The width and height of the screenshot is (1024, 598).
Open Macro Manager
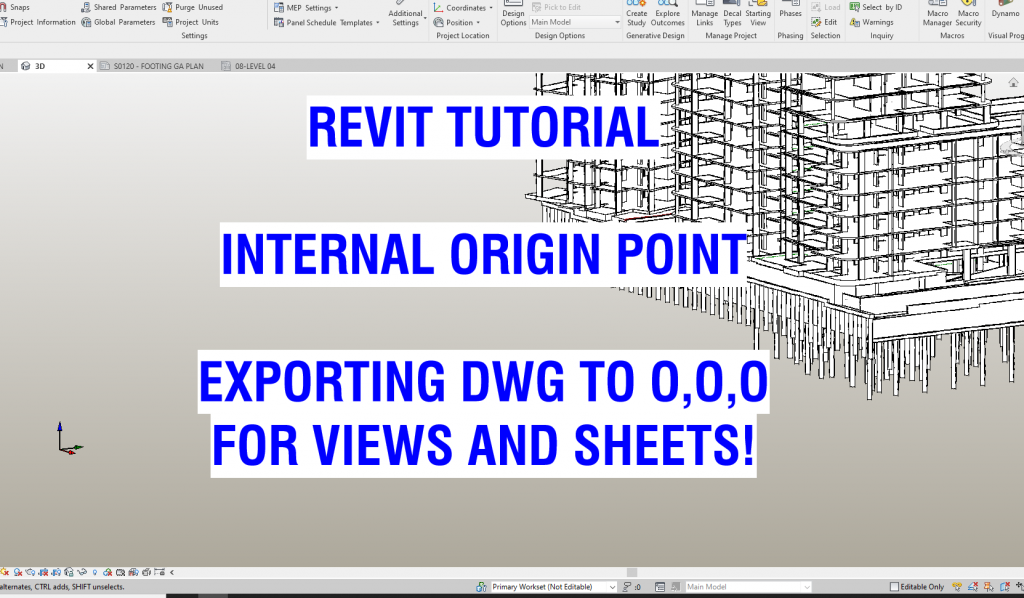pyautogui.click(x=937, y=14)
